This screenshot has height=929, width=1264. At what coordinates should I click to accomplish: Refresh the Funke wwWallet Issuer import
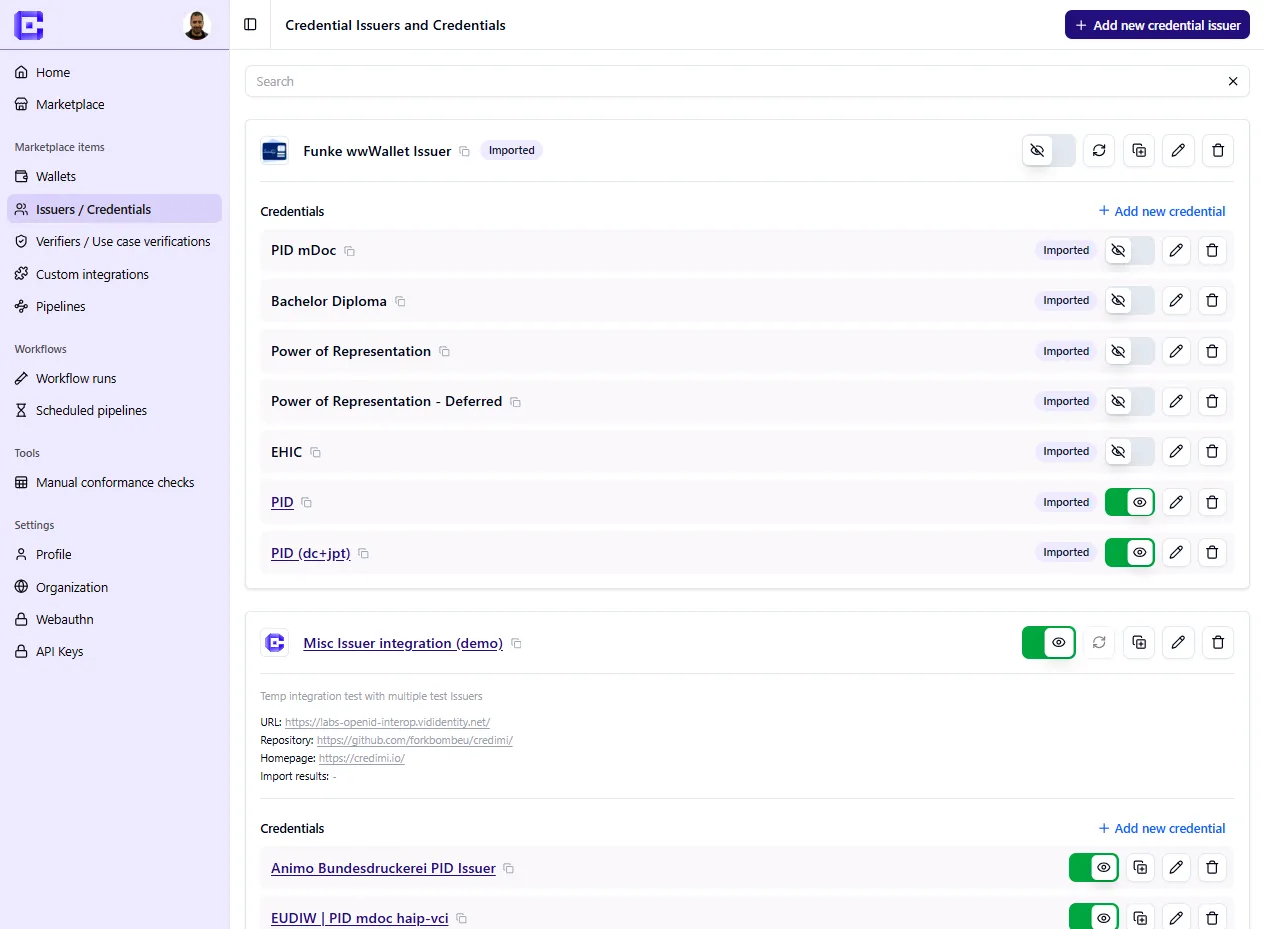[x=1099, y=150]
